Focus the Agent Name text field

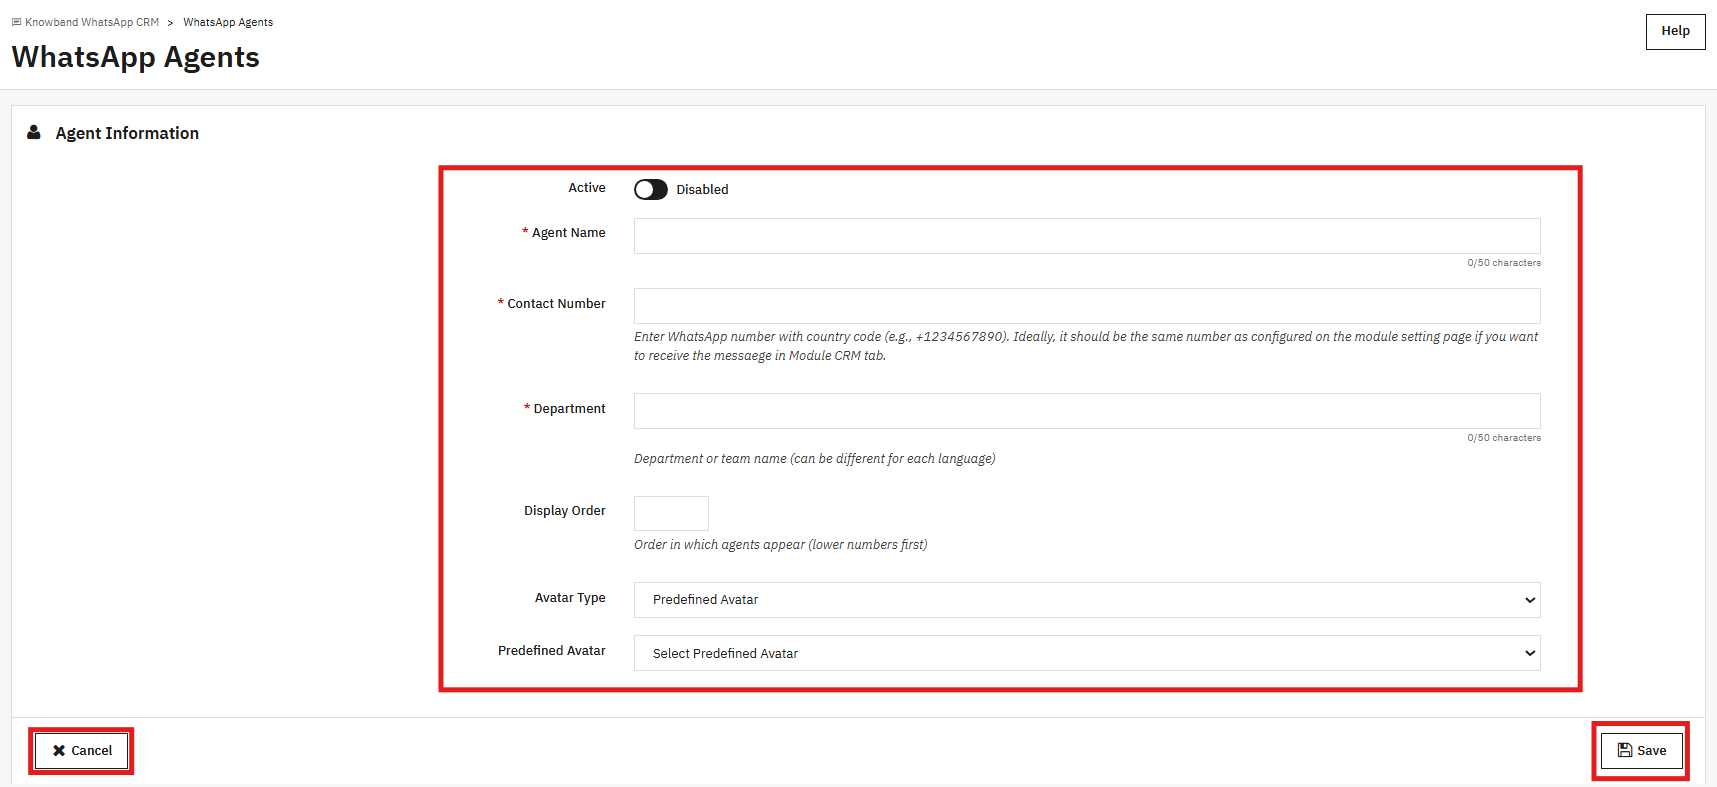click(x=1087, y=236)
